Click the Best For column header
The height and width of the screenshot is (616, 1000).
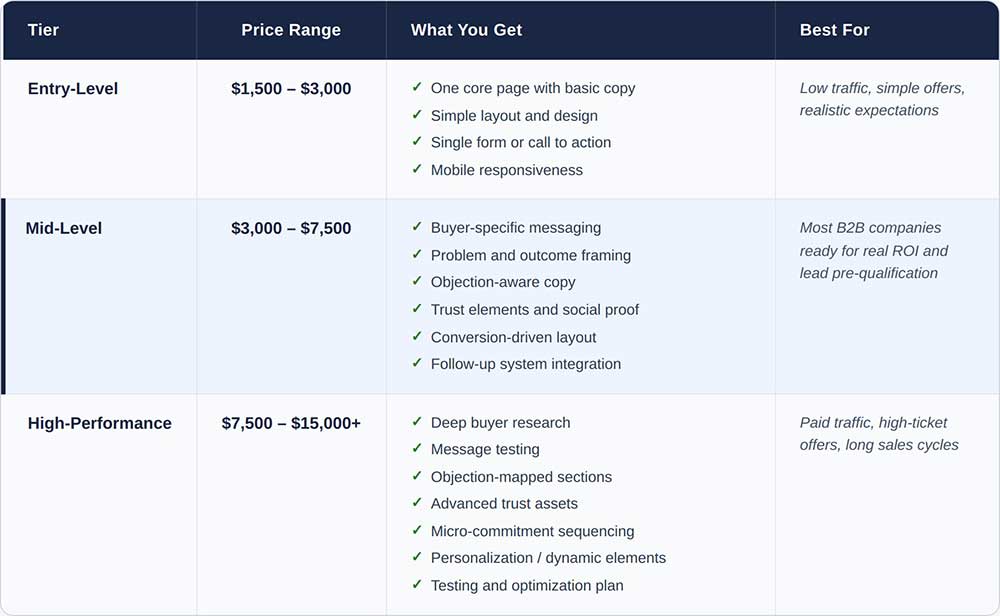coord(834,30)
